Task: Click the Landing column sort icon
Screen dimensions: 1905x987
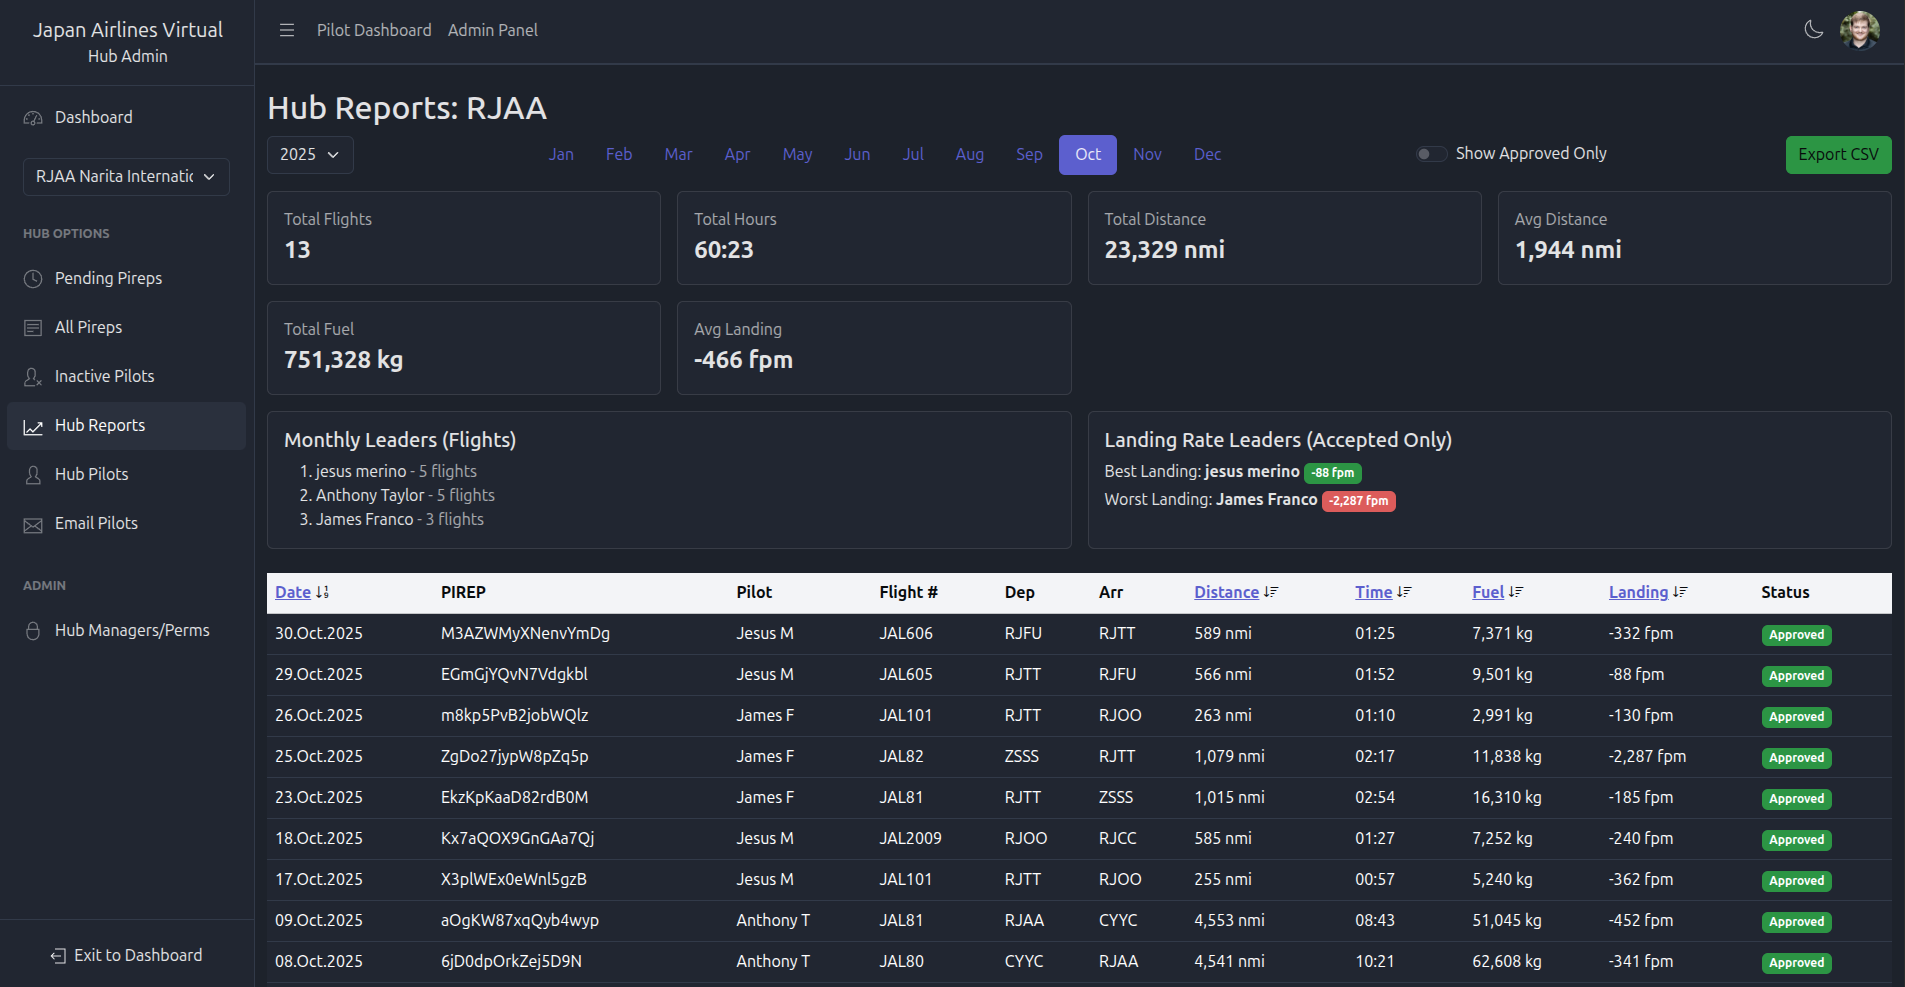Action: pyautogui.click(x=1680, y=592)
